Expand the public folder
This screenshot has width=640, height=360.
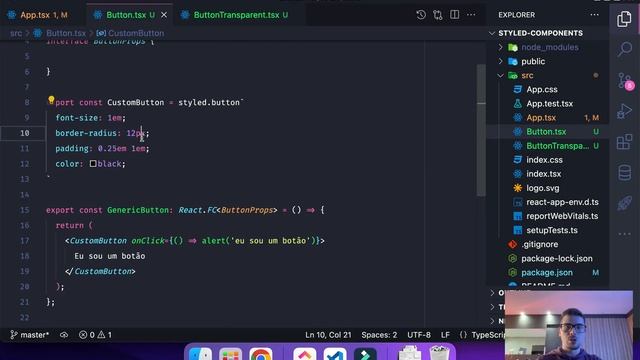(x=533, y=61)
